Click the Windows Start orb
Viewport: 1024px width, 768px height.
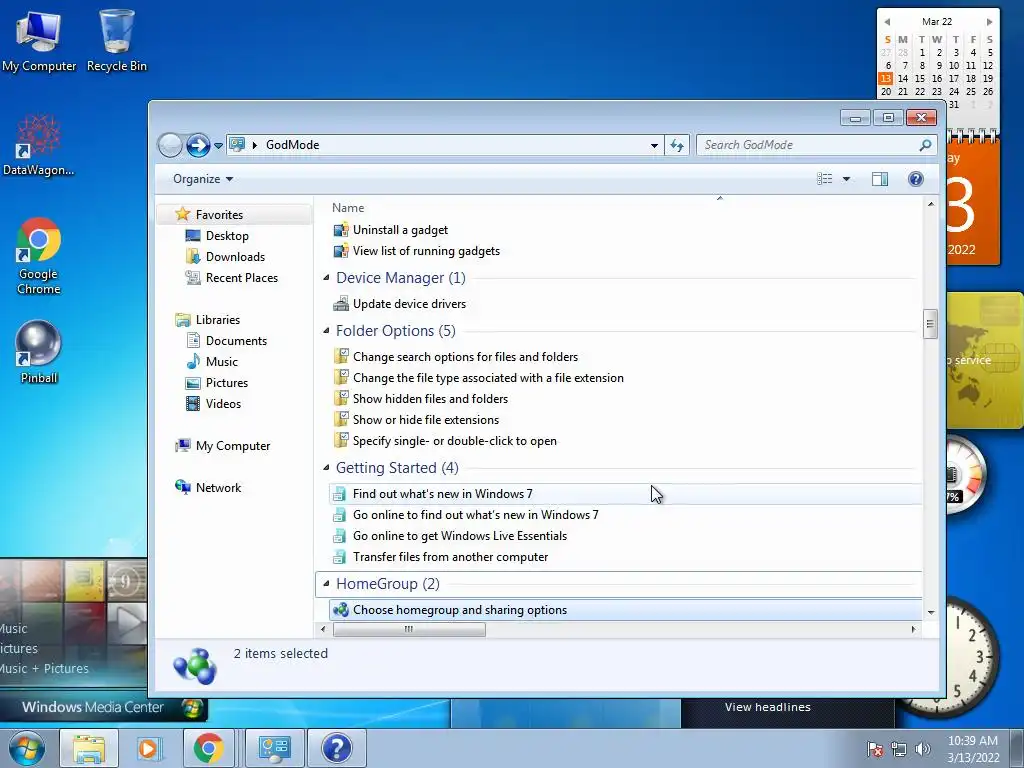point(27,748)
